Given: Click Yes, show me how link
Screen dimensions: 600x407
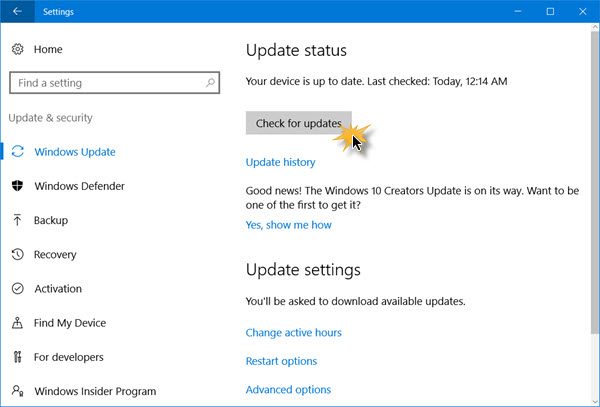Looking at the screenshot, I should pos(289,225).
